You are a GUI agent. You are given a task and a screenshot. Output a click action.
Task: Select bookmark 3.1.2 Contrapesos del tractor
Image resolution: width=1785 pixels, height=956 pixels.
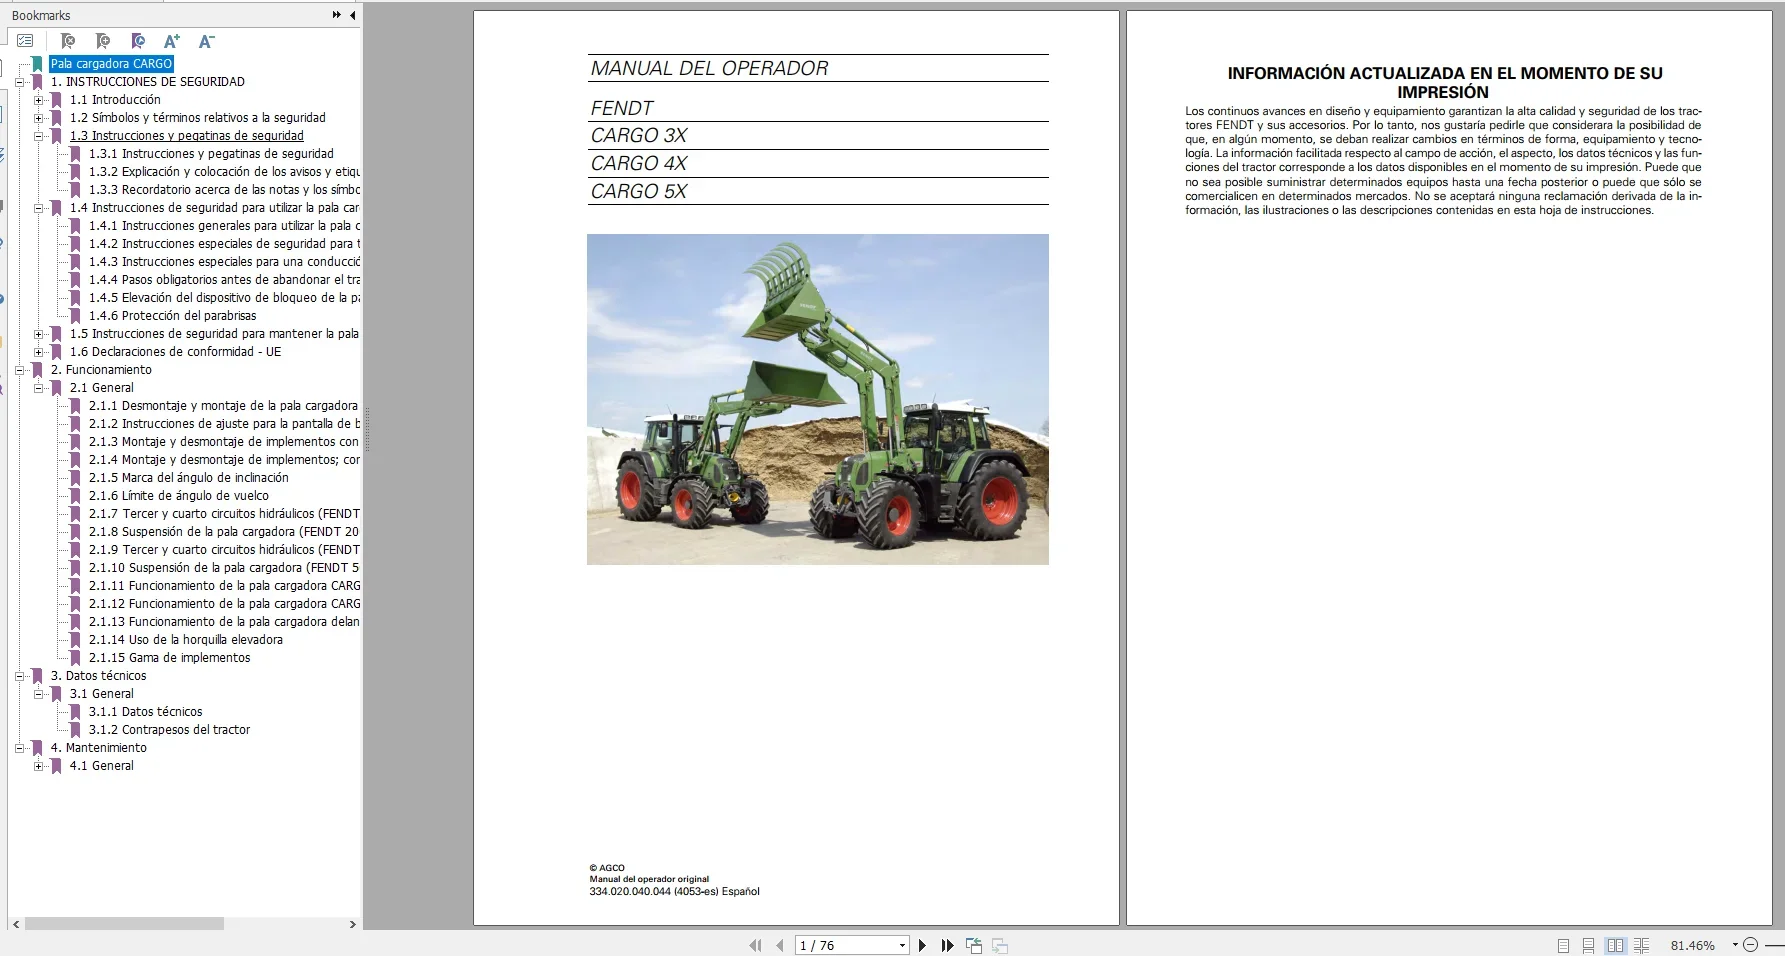click(168, 729)
